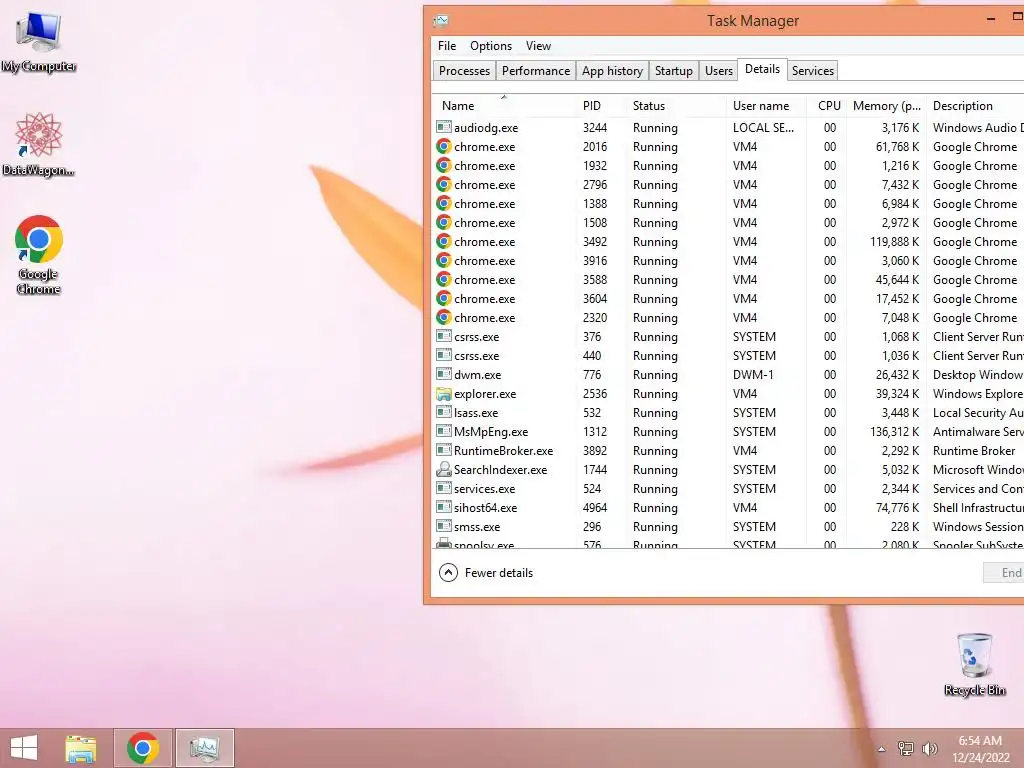Switch to Chrome in the taskbar

pyautogui.click(x=143, y=748)
